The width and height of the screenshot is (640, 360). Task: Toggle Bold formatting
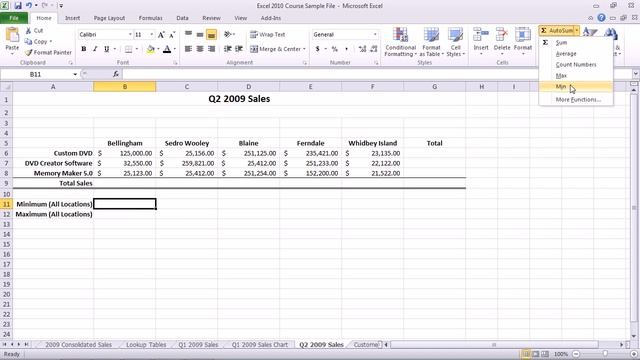84,49
